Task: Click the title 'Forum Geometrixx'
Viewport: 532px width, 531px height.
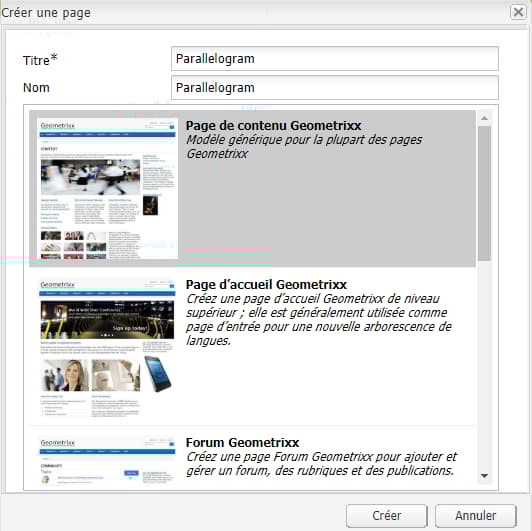Action: click(x=242, y=442)
